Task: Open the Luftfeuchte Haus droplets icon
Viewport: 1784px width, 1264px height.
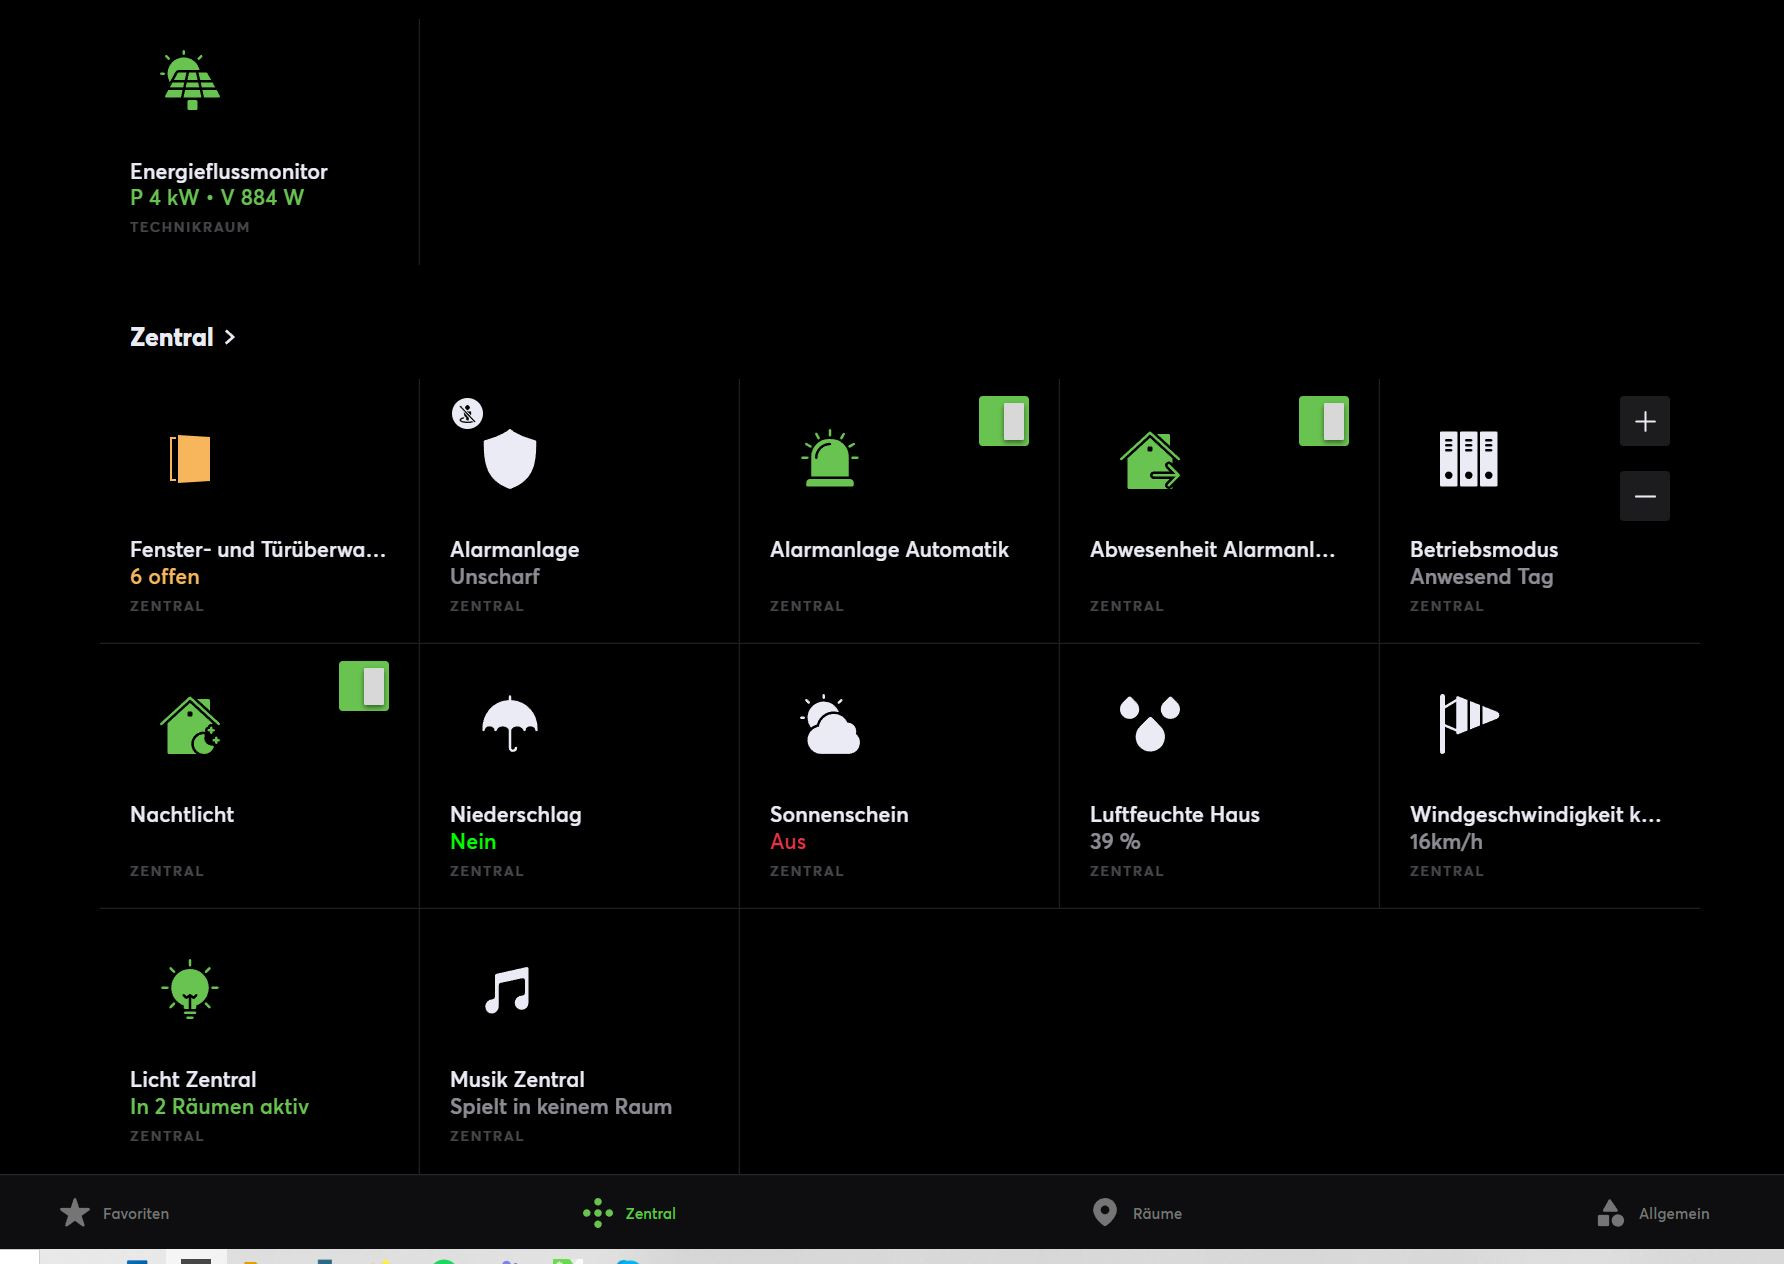Action: 1149,723
